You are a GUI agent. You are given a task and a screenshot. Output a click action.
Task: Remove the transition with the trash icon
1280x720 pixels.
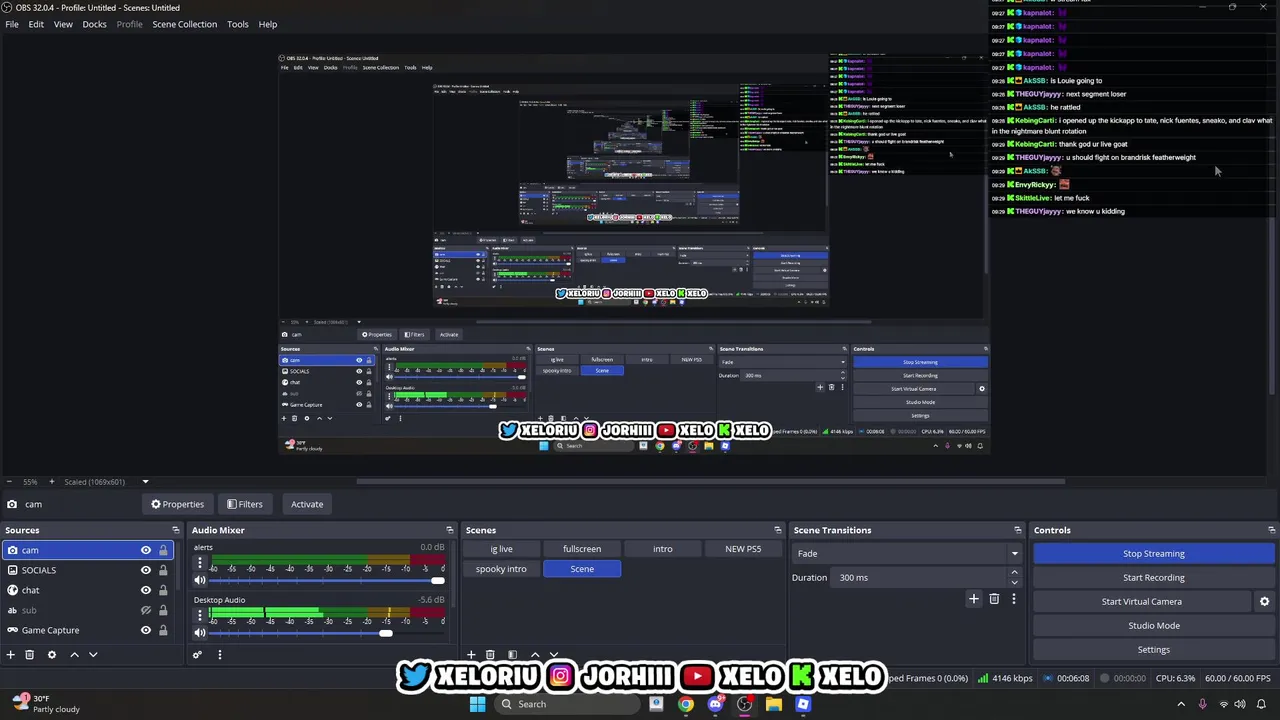994,599
